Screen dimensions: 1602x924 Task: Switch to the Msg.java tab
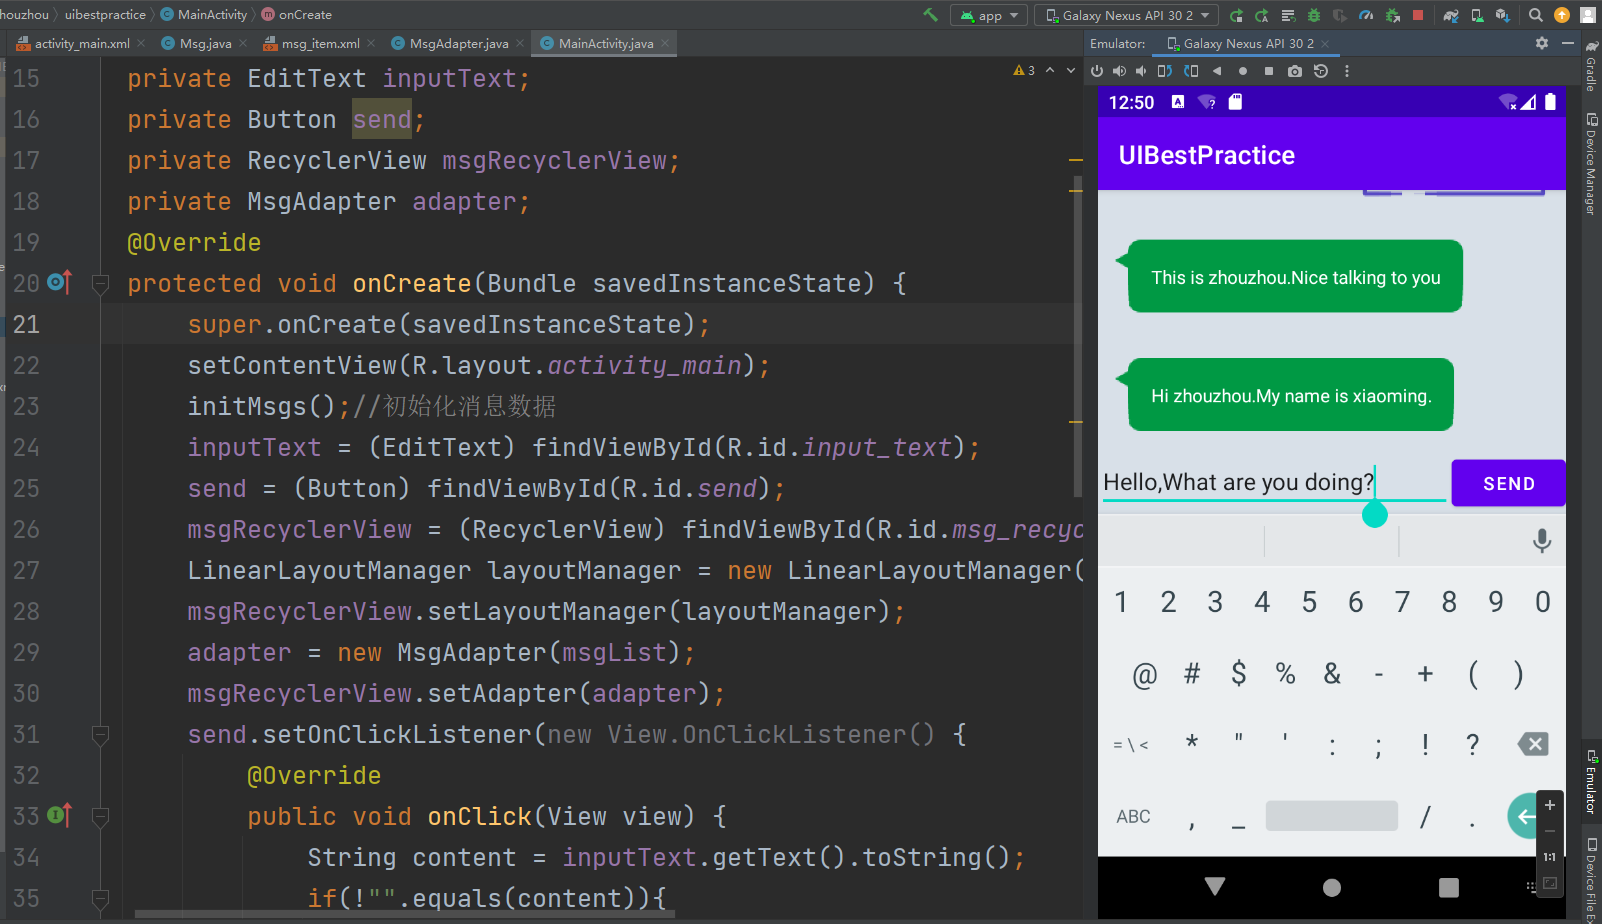pyautogui.click(x=205, y=43)
